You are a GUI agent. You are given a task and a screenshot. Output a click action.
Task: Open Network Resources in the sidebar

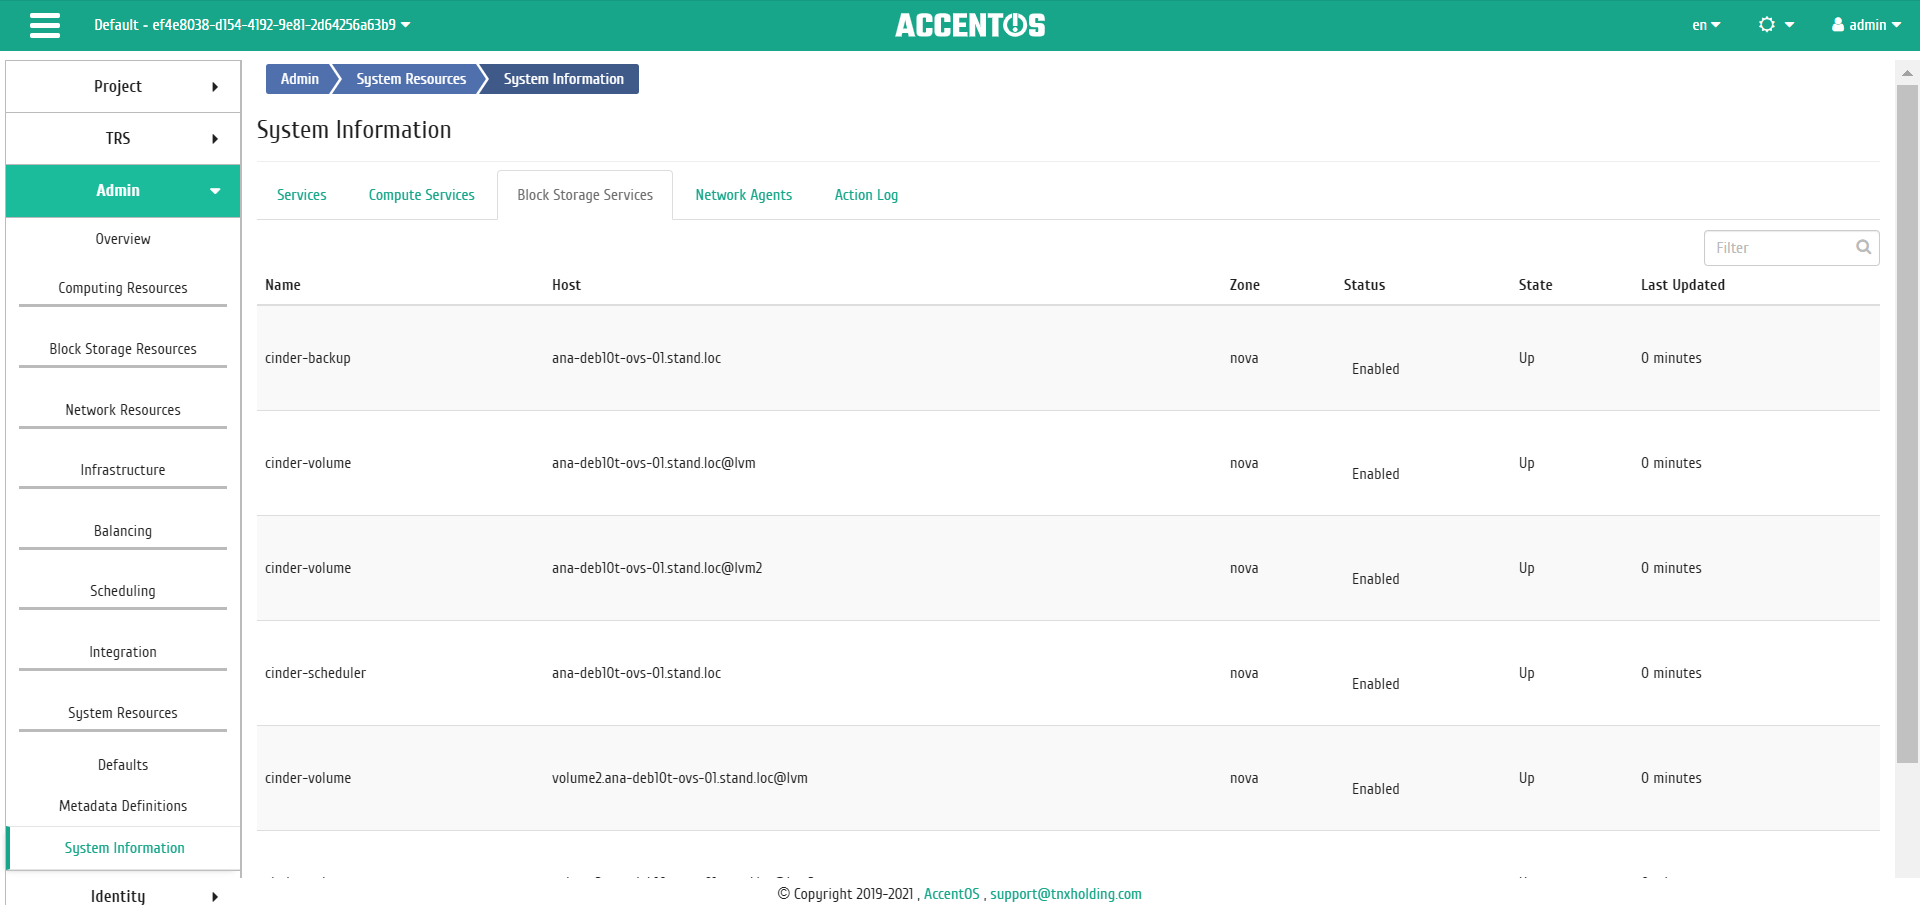123,410
